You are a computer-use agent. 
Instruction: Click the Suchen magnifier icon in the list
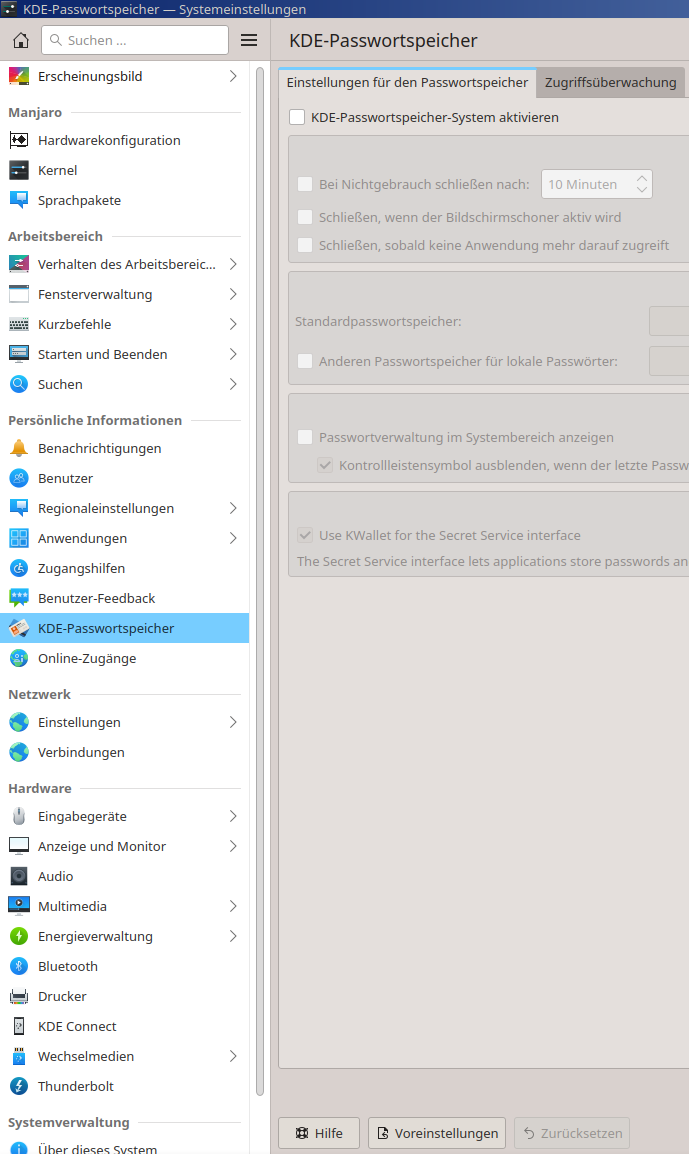tap(19, 384)
